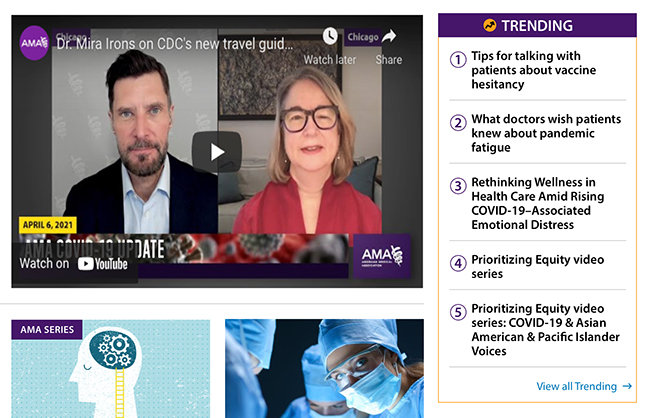Open What doctors wish patients knew article
The width and height of the screenshot is (650, 418).
[546, 133]
